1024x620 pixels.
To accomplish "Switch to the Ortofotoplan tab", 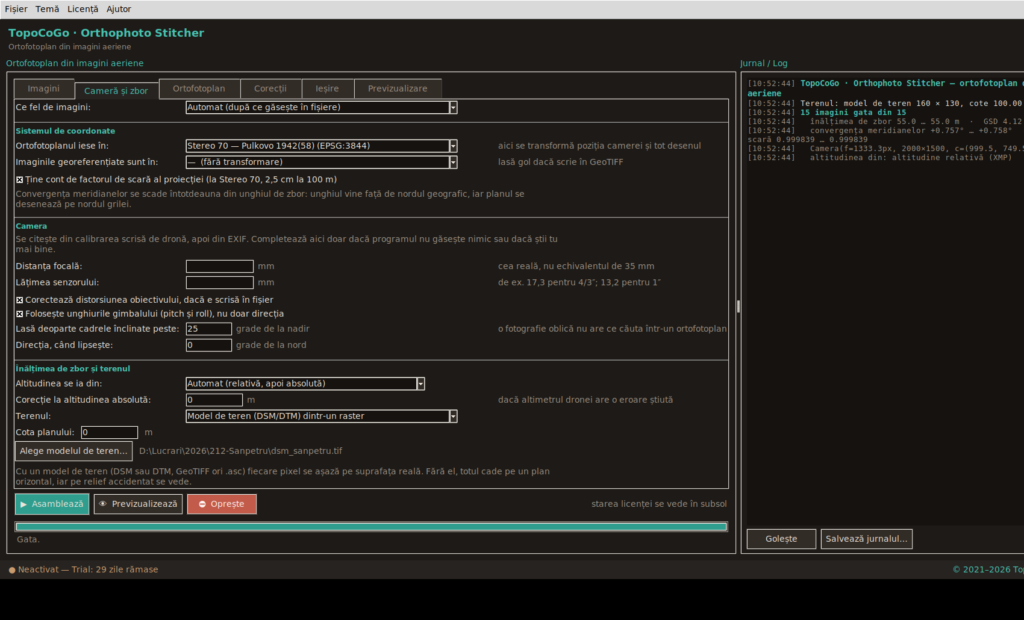I will click(x=199, y=88).
